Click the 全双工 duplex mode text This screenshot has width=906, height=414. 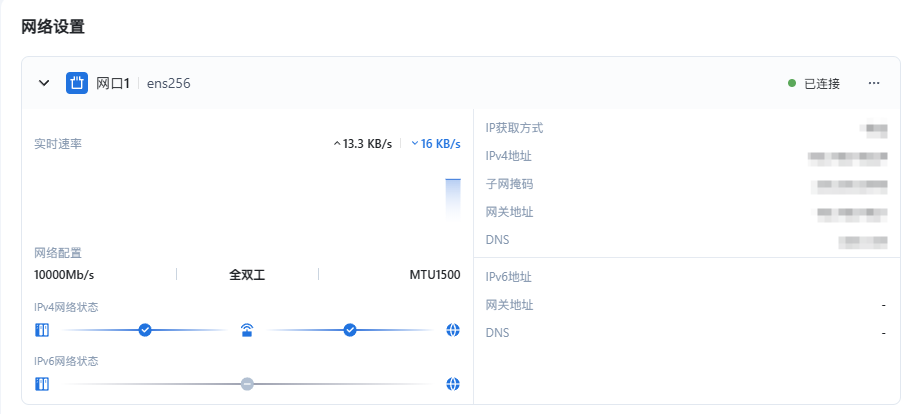click(247, 274)
